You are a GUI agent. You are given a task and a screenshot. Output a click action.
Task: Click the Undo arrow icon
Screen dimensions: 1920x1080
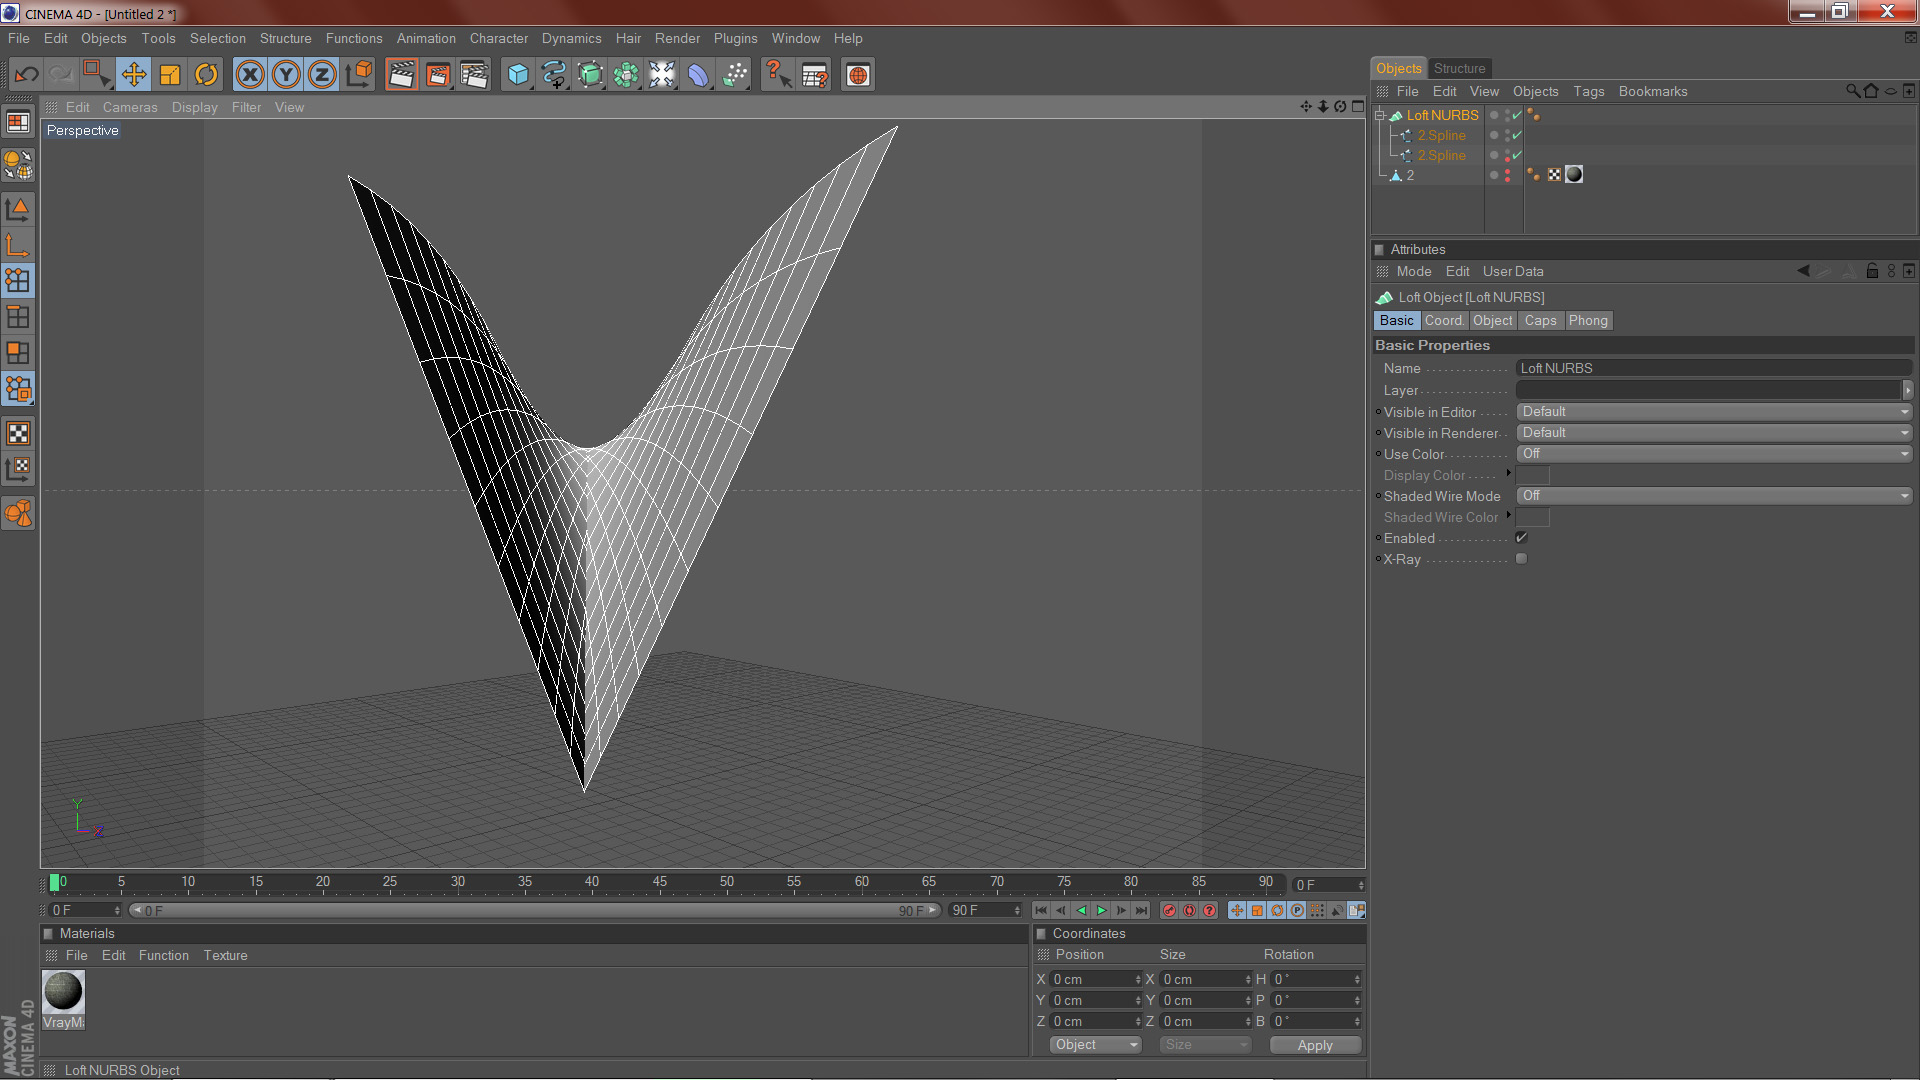(x=26, y=75)
